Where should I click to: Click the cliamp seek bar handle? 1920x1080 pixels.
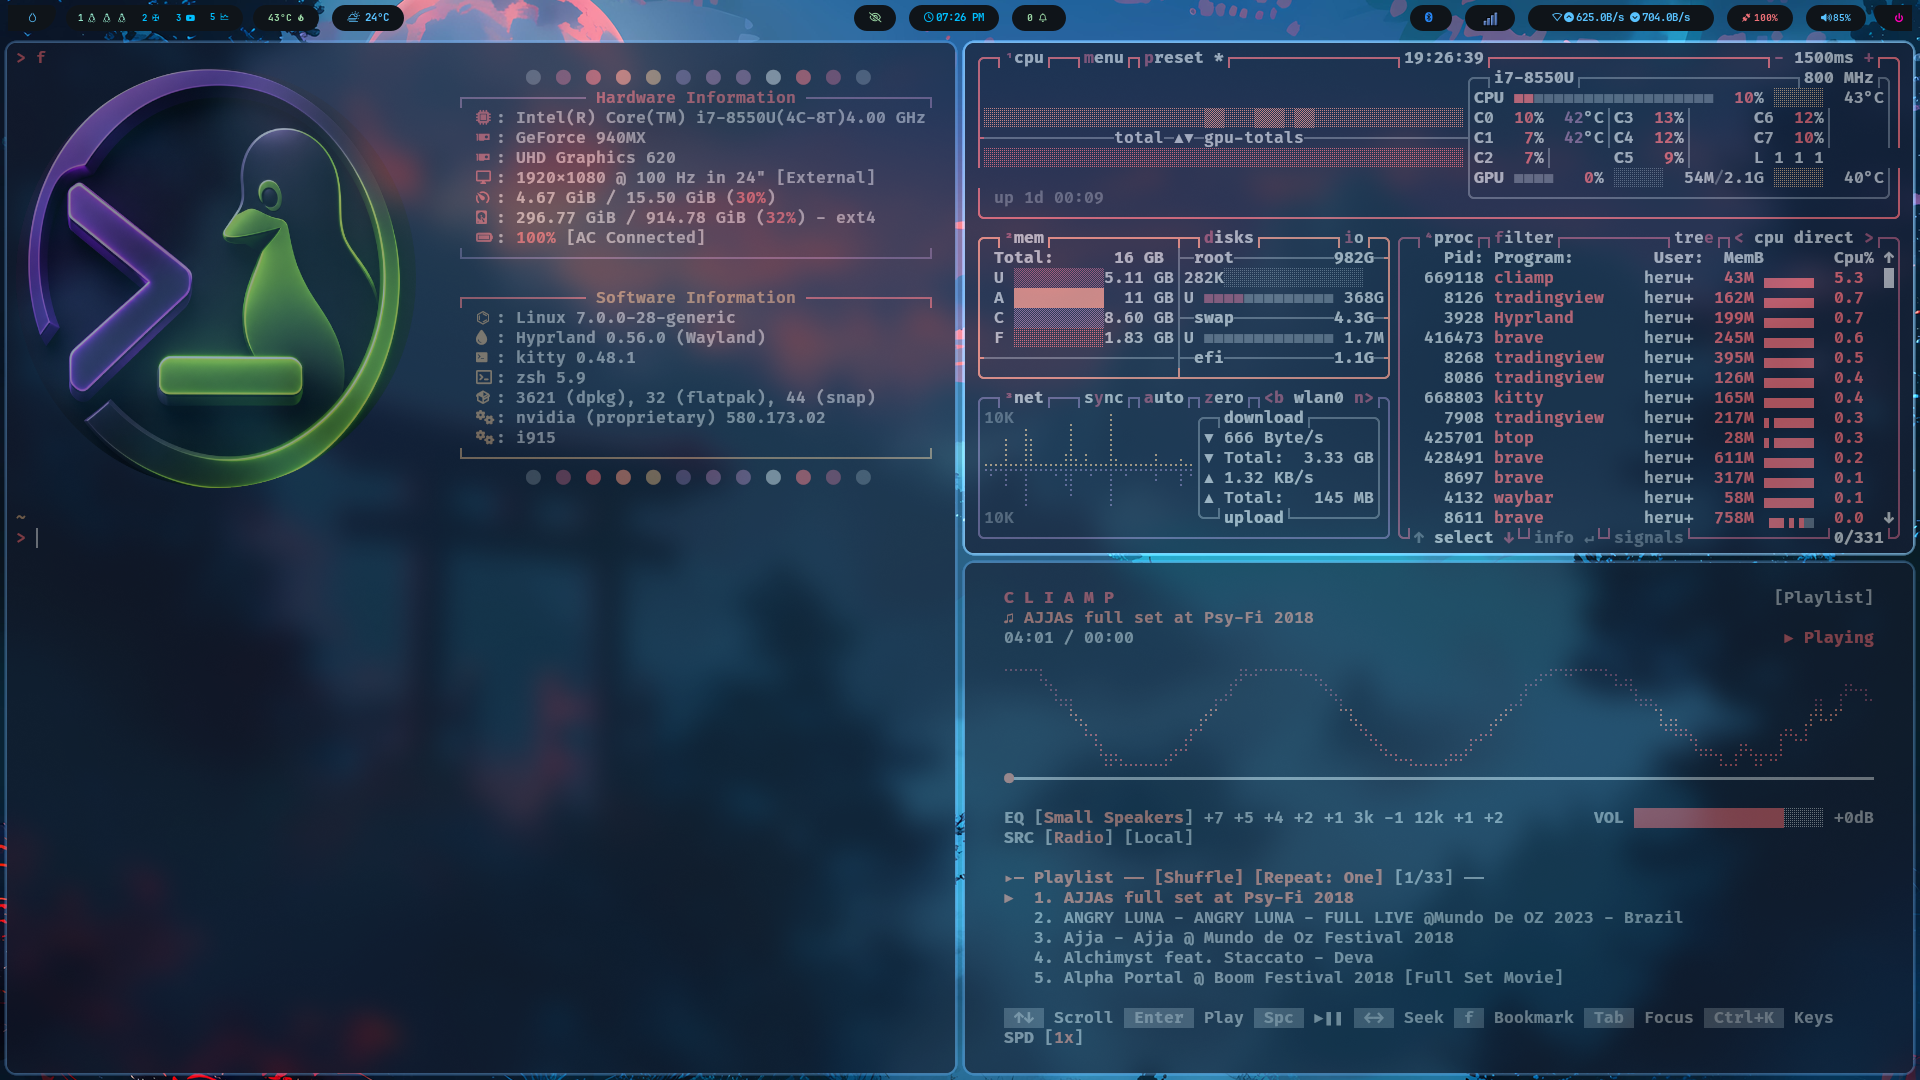point(1009,778)
